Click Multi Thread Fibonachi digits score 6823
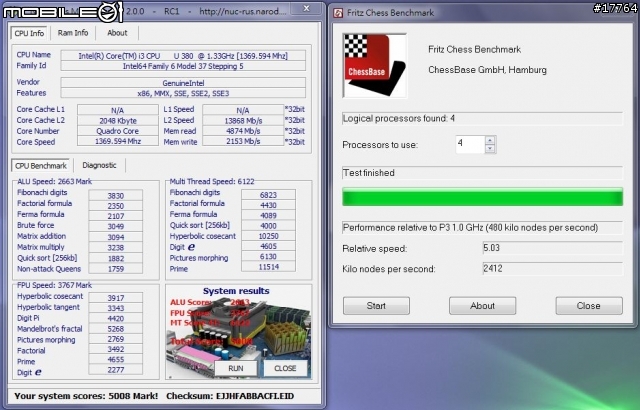Viewport: 640px width, 410px height. point(268,195)
